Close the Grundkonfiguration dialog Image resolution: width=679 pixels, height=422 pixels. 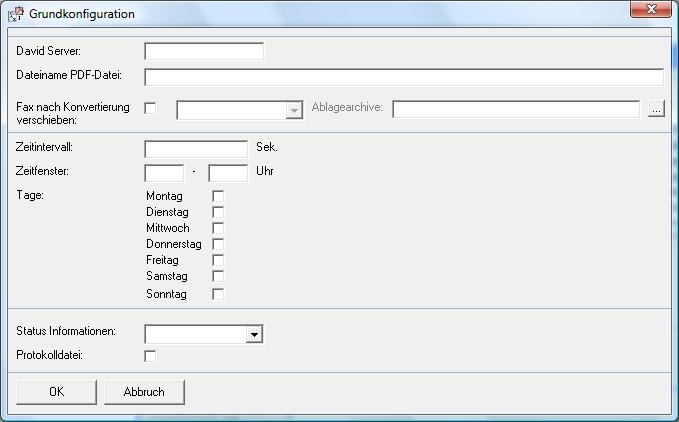650,9
